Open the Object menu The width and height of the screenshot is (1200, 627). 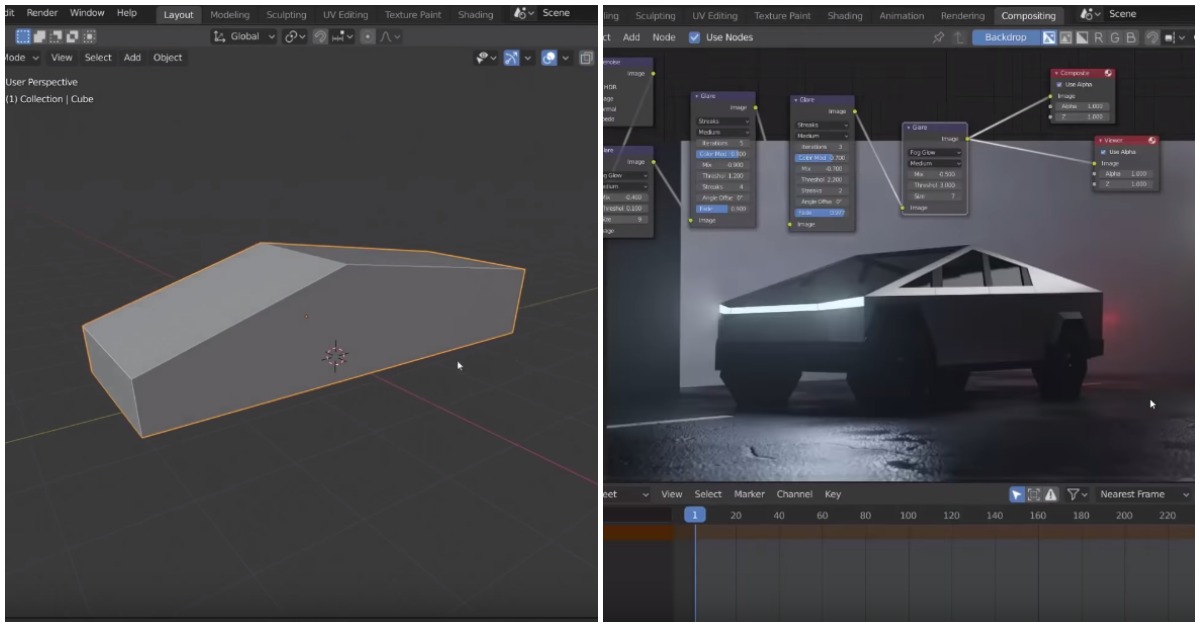click(x=168, y=57)
